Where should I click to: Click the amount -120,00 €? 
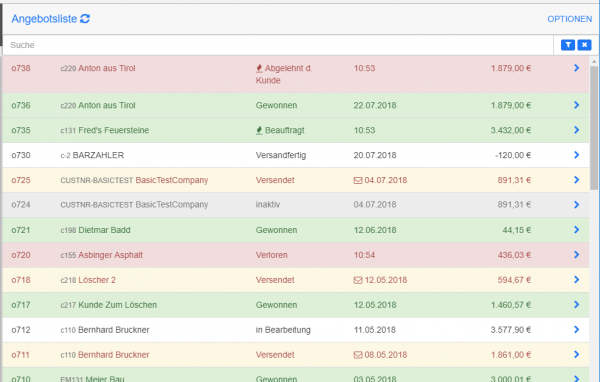click(513, 155)
